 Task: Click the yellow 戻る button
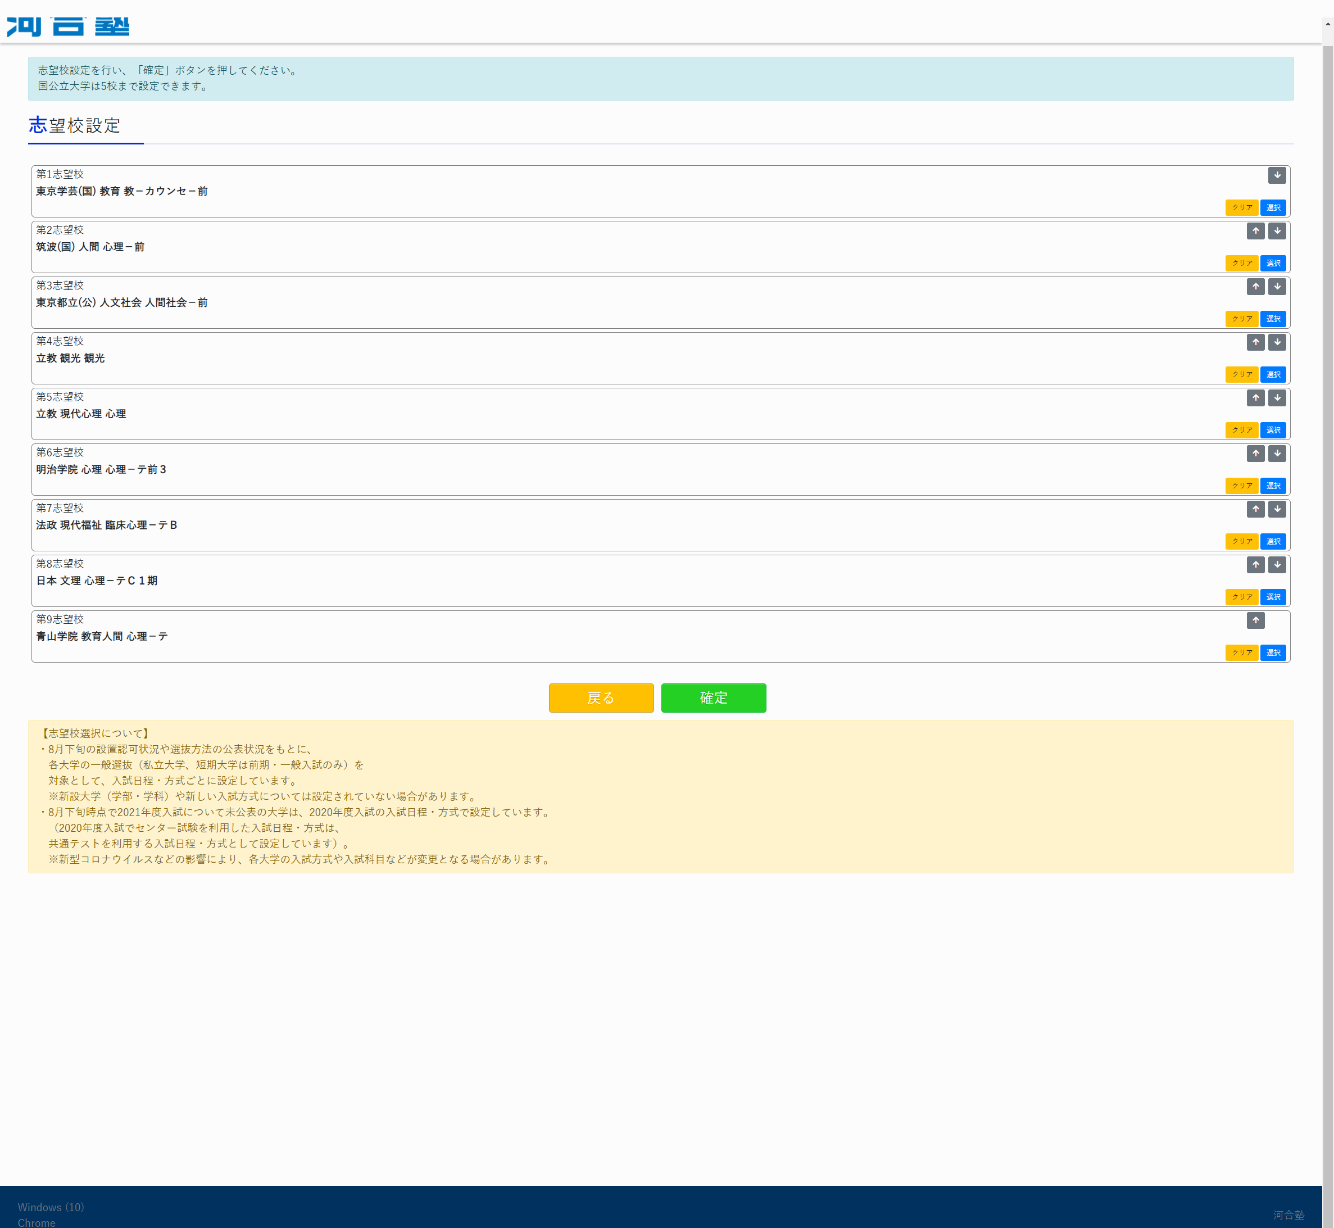(x=601, y=698)
